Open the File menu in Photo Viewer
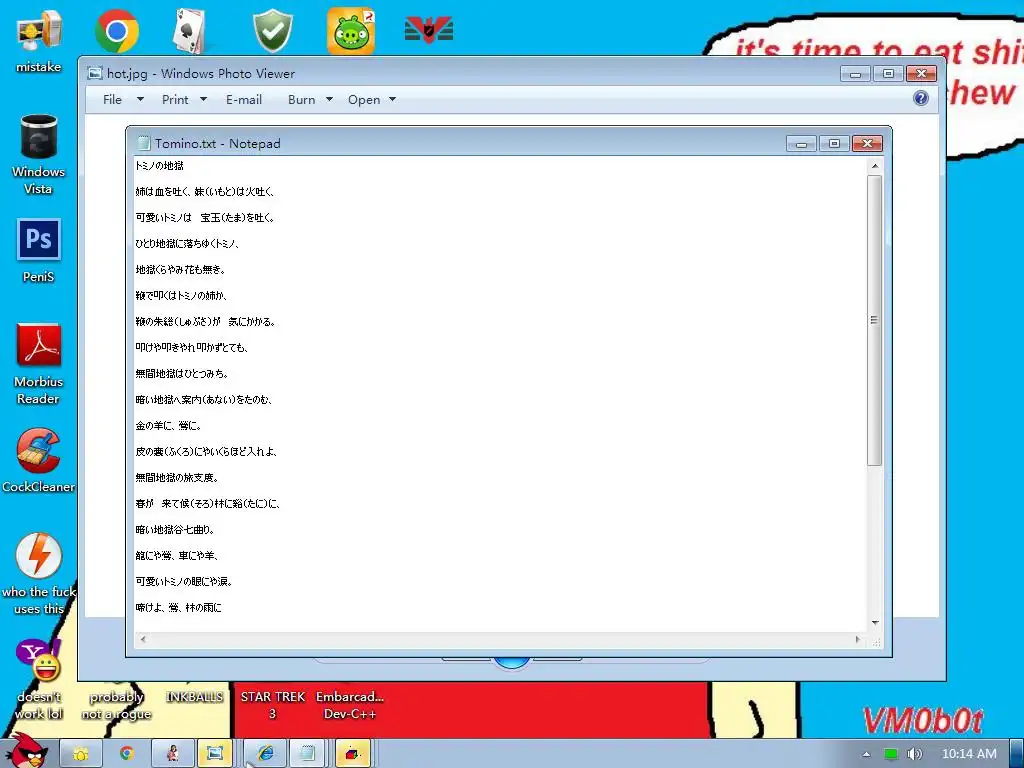 click(x=112, y=99)
